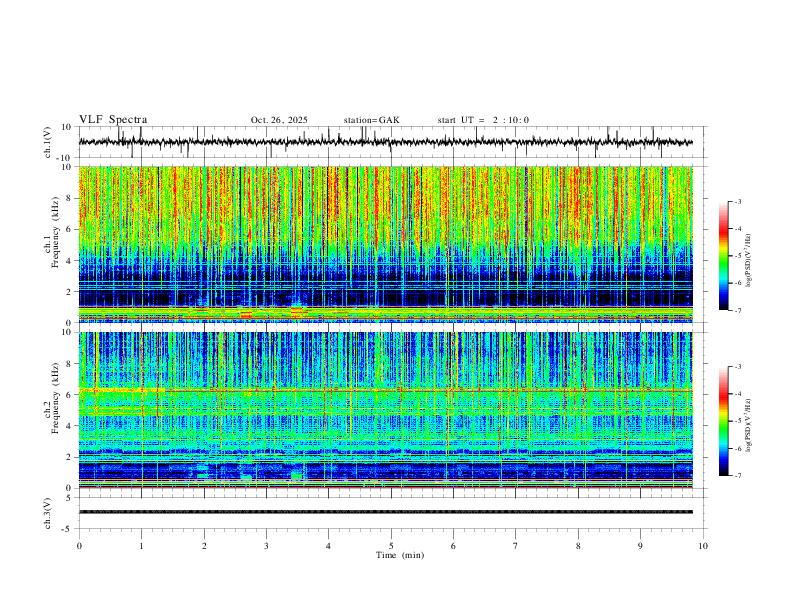Click the 'VLF Spectra' title text
The height and width of the screenshot is (612, 792).
113,120
